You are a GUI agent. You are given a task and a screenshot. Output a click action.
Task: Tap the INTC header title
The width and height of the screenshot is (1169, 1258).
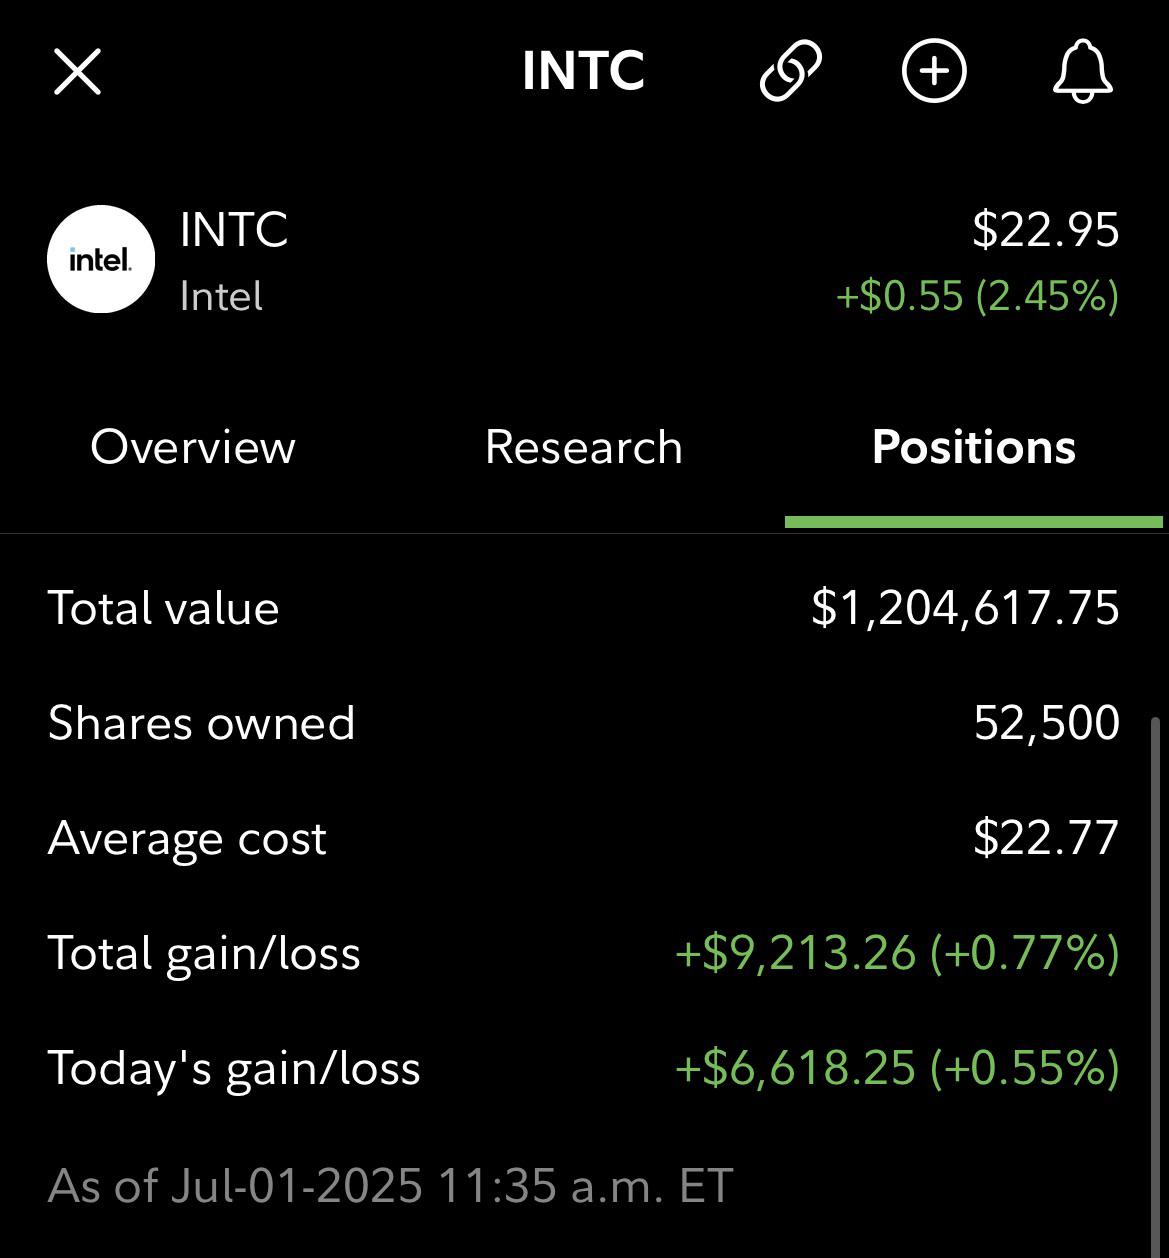pyautogui.click(x=584, y=71)
